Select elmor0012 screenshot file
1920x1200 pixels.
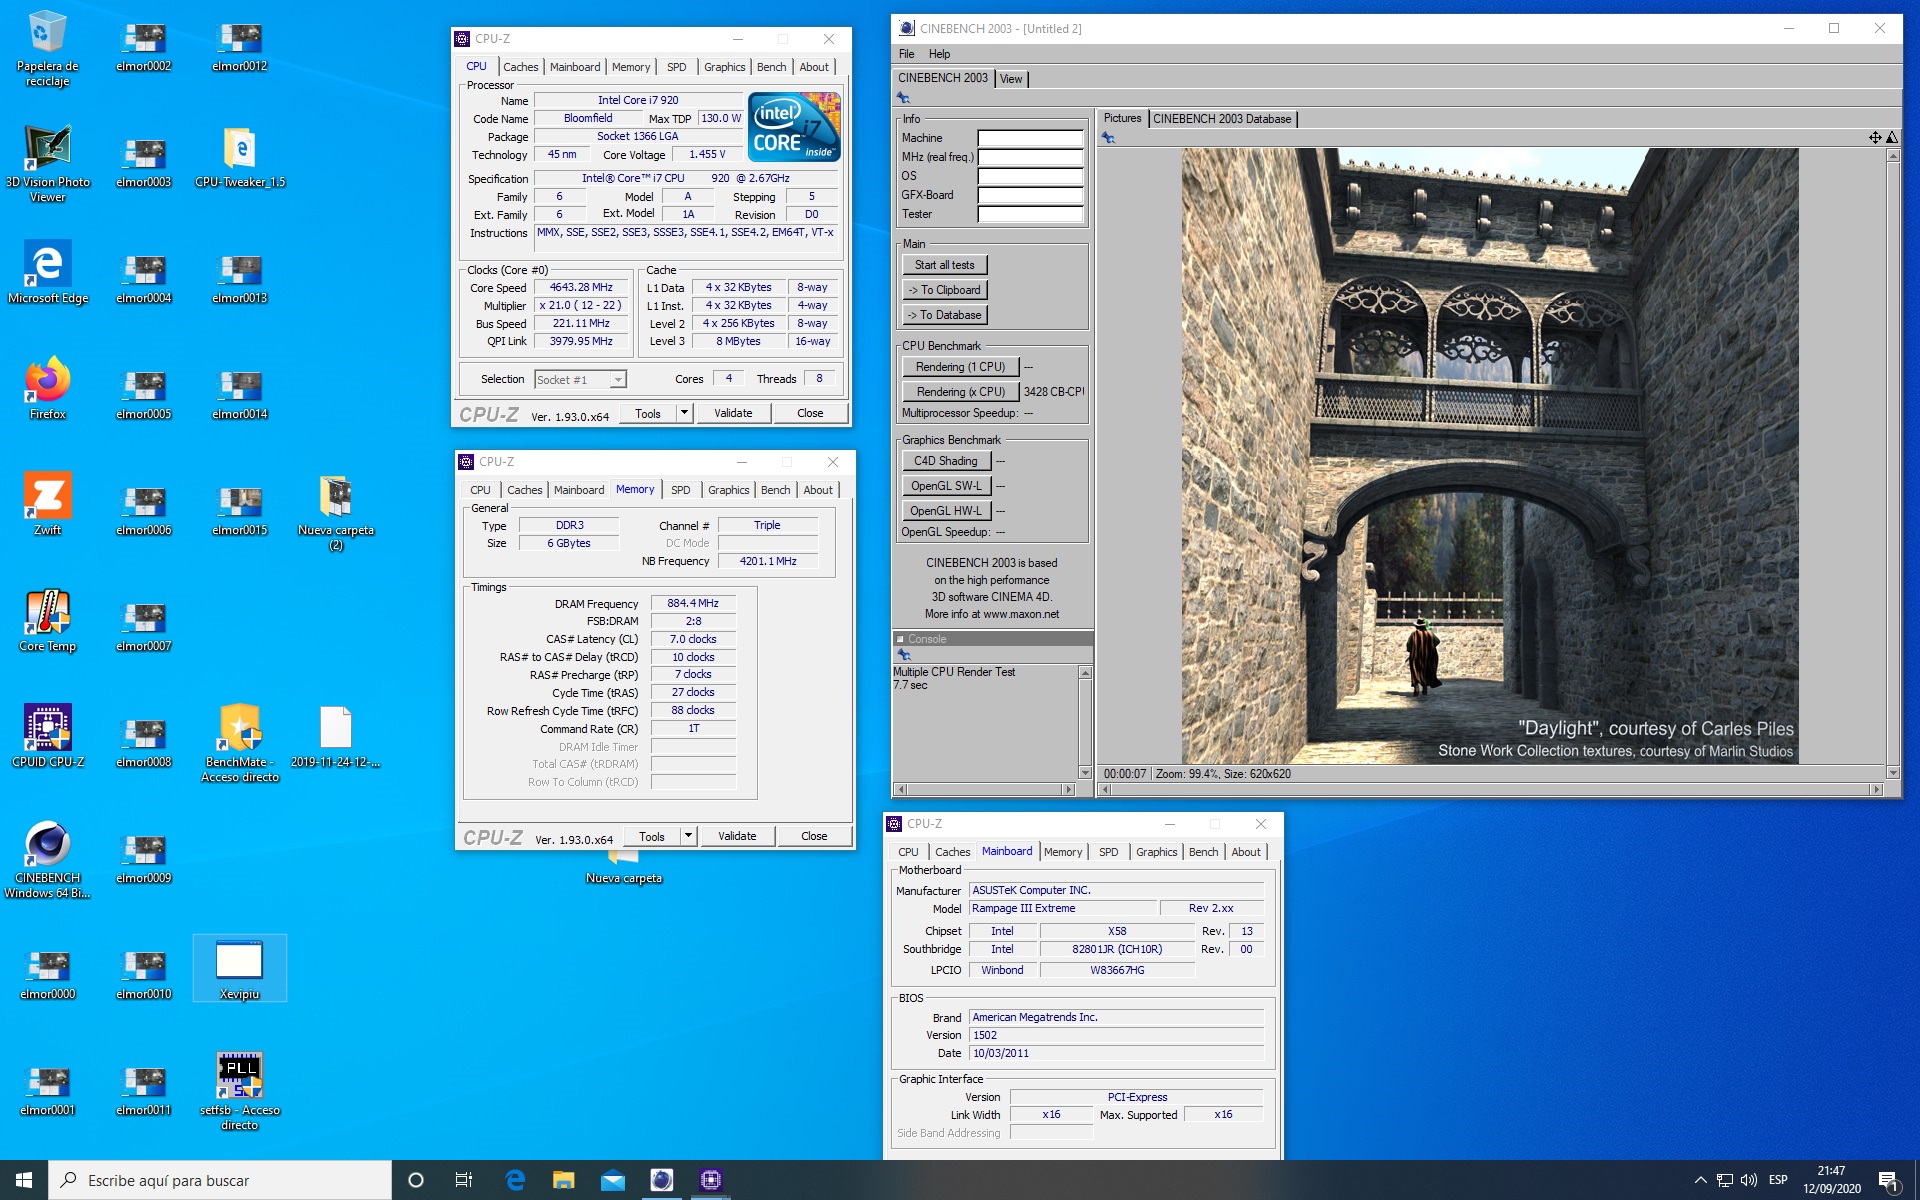click(240, 47)
